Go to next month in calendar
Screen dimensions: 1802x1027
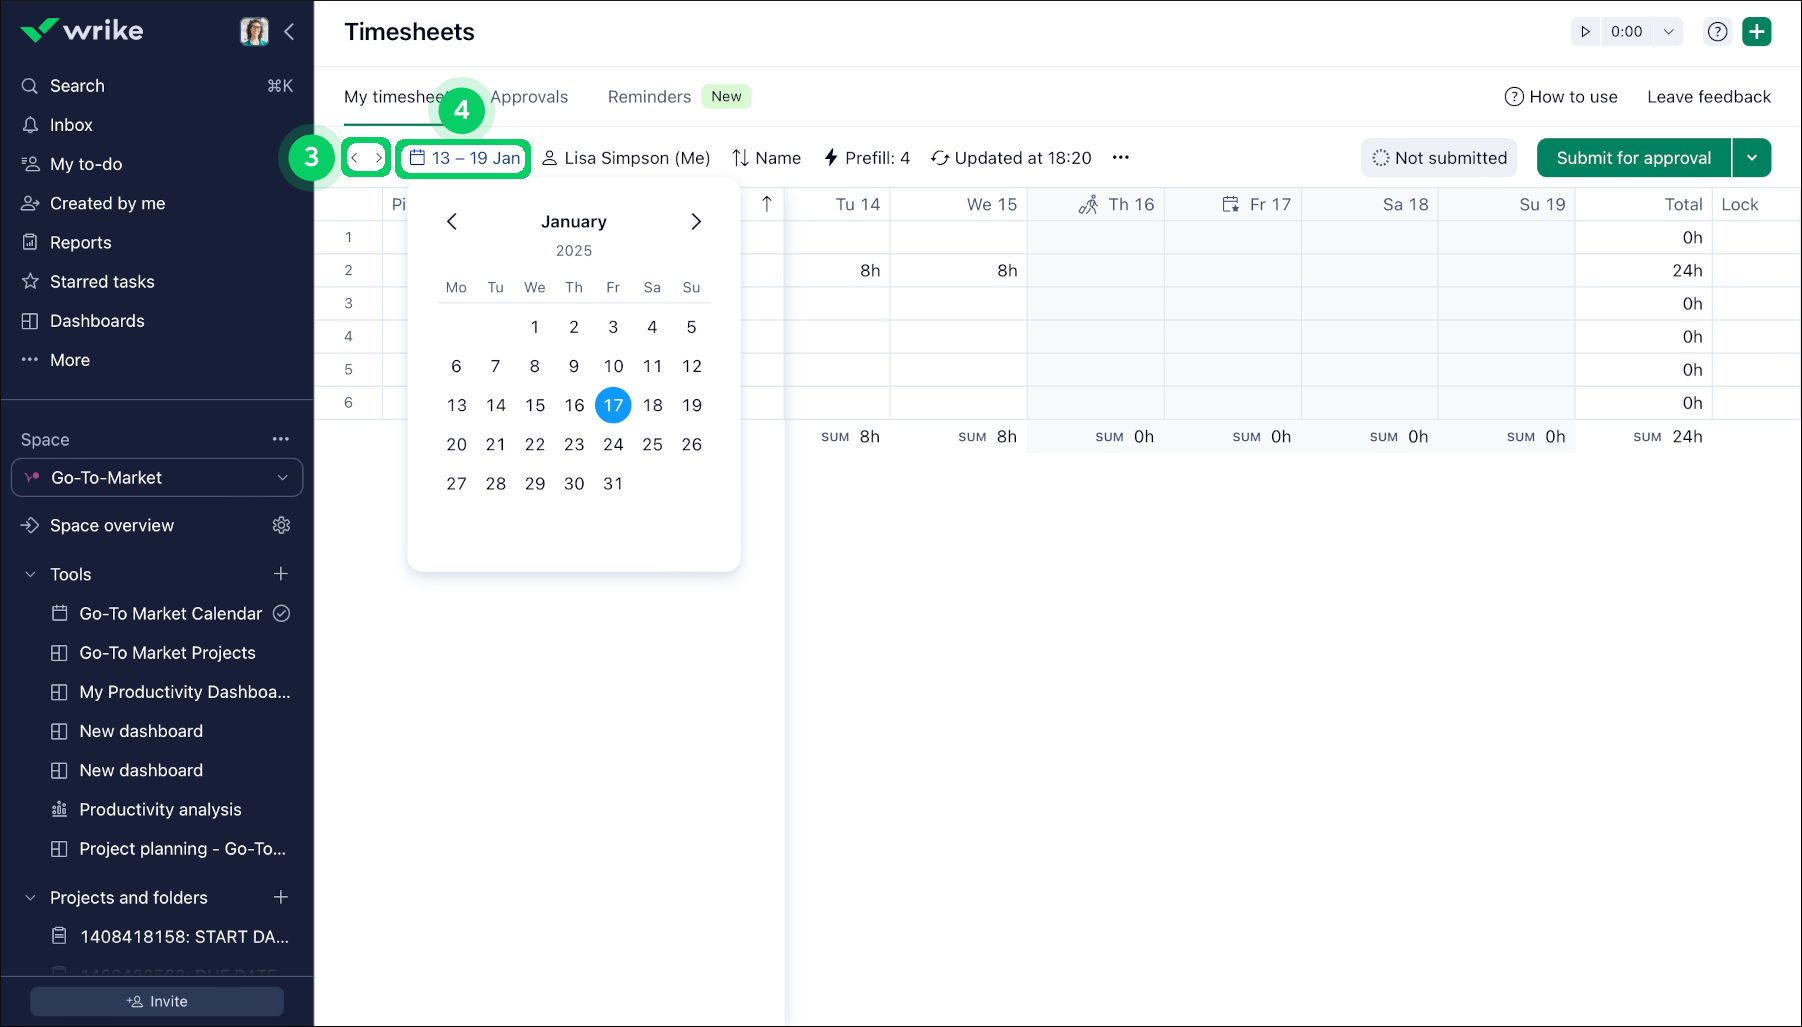pyautogui.click(x=696, y=222)
